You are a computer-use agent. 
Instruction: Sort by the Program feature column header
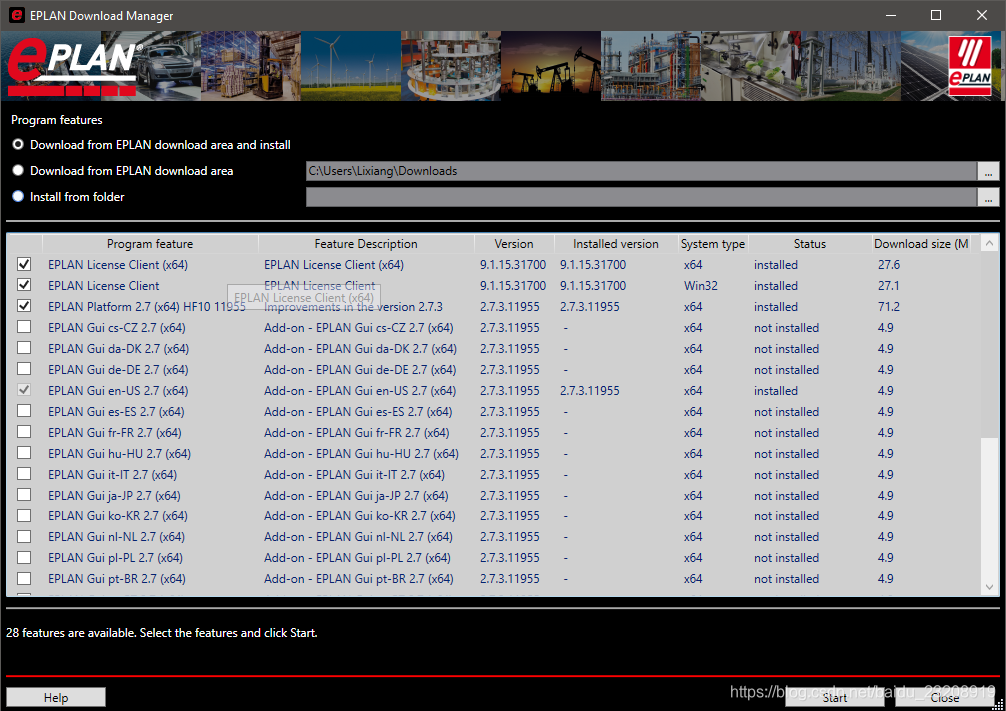coord(150,244)
